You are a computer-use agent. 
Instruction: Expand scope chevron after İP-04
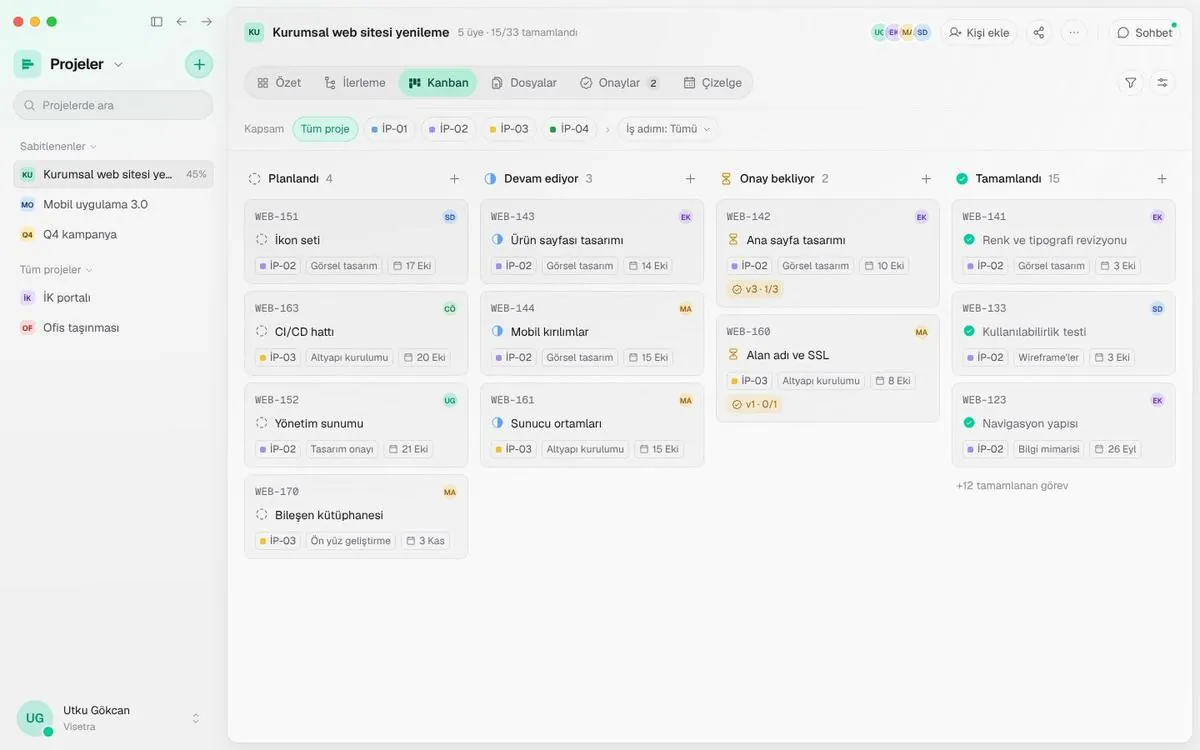(607, 129)
